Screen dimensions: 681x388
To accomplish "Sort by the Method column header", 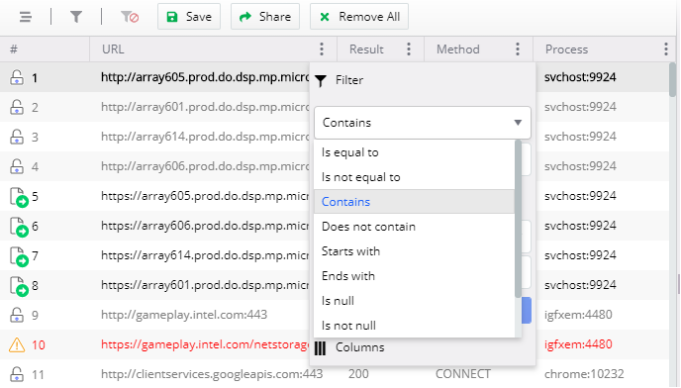I will [x=458, y=49].
